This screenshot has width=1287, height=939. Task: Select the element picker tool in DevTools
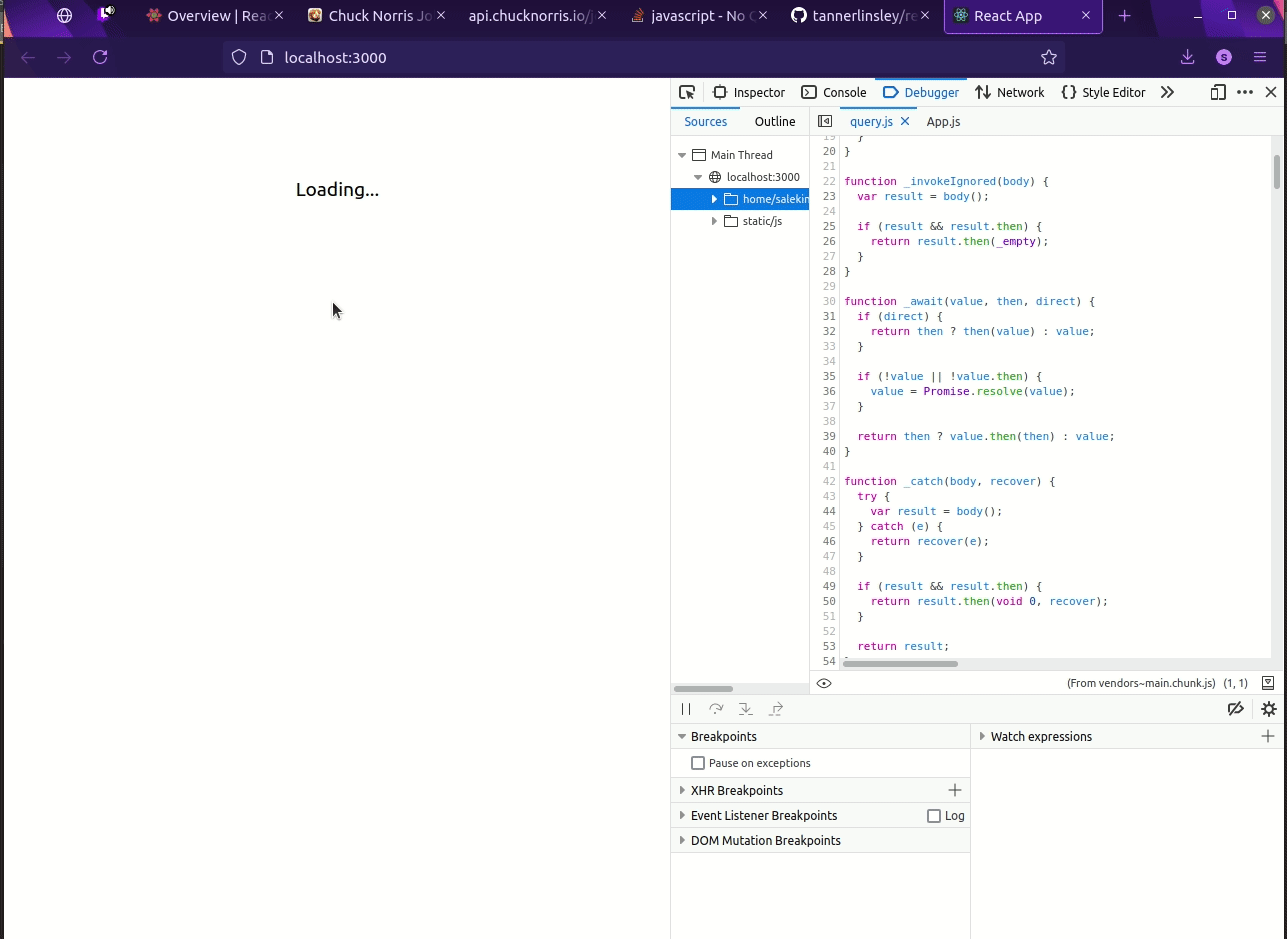(687, 92)
